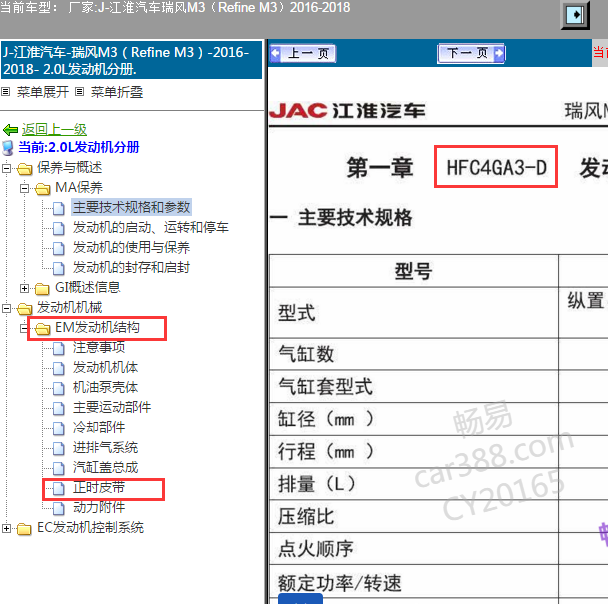Click the page icon beside 主要技术规格和参数
This screenshot has width=608, height=604.
click(x=59, y=209)
